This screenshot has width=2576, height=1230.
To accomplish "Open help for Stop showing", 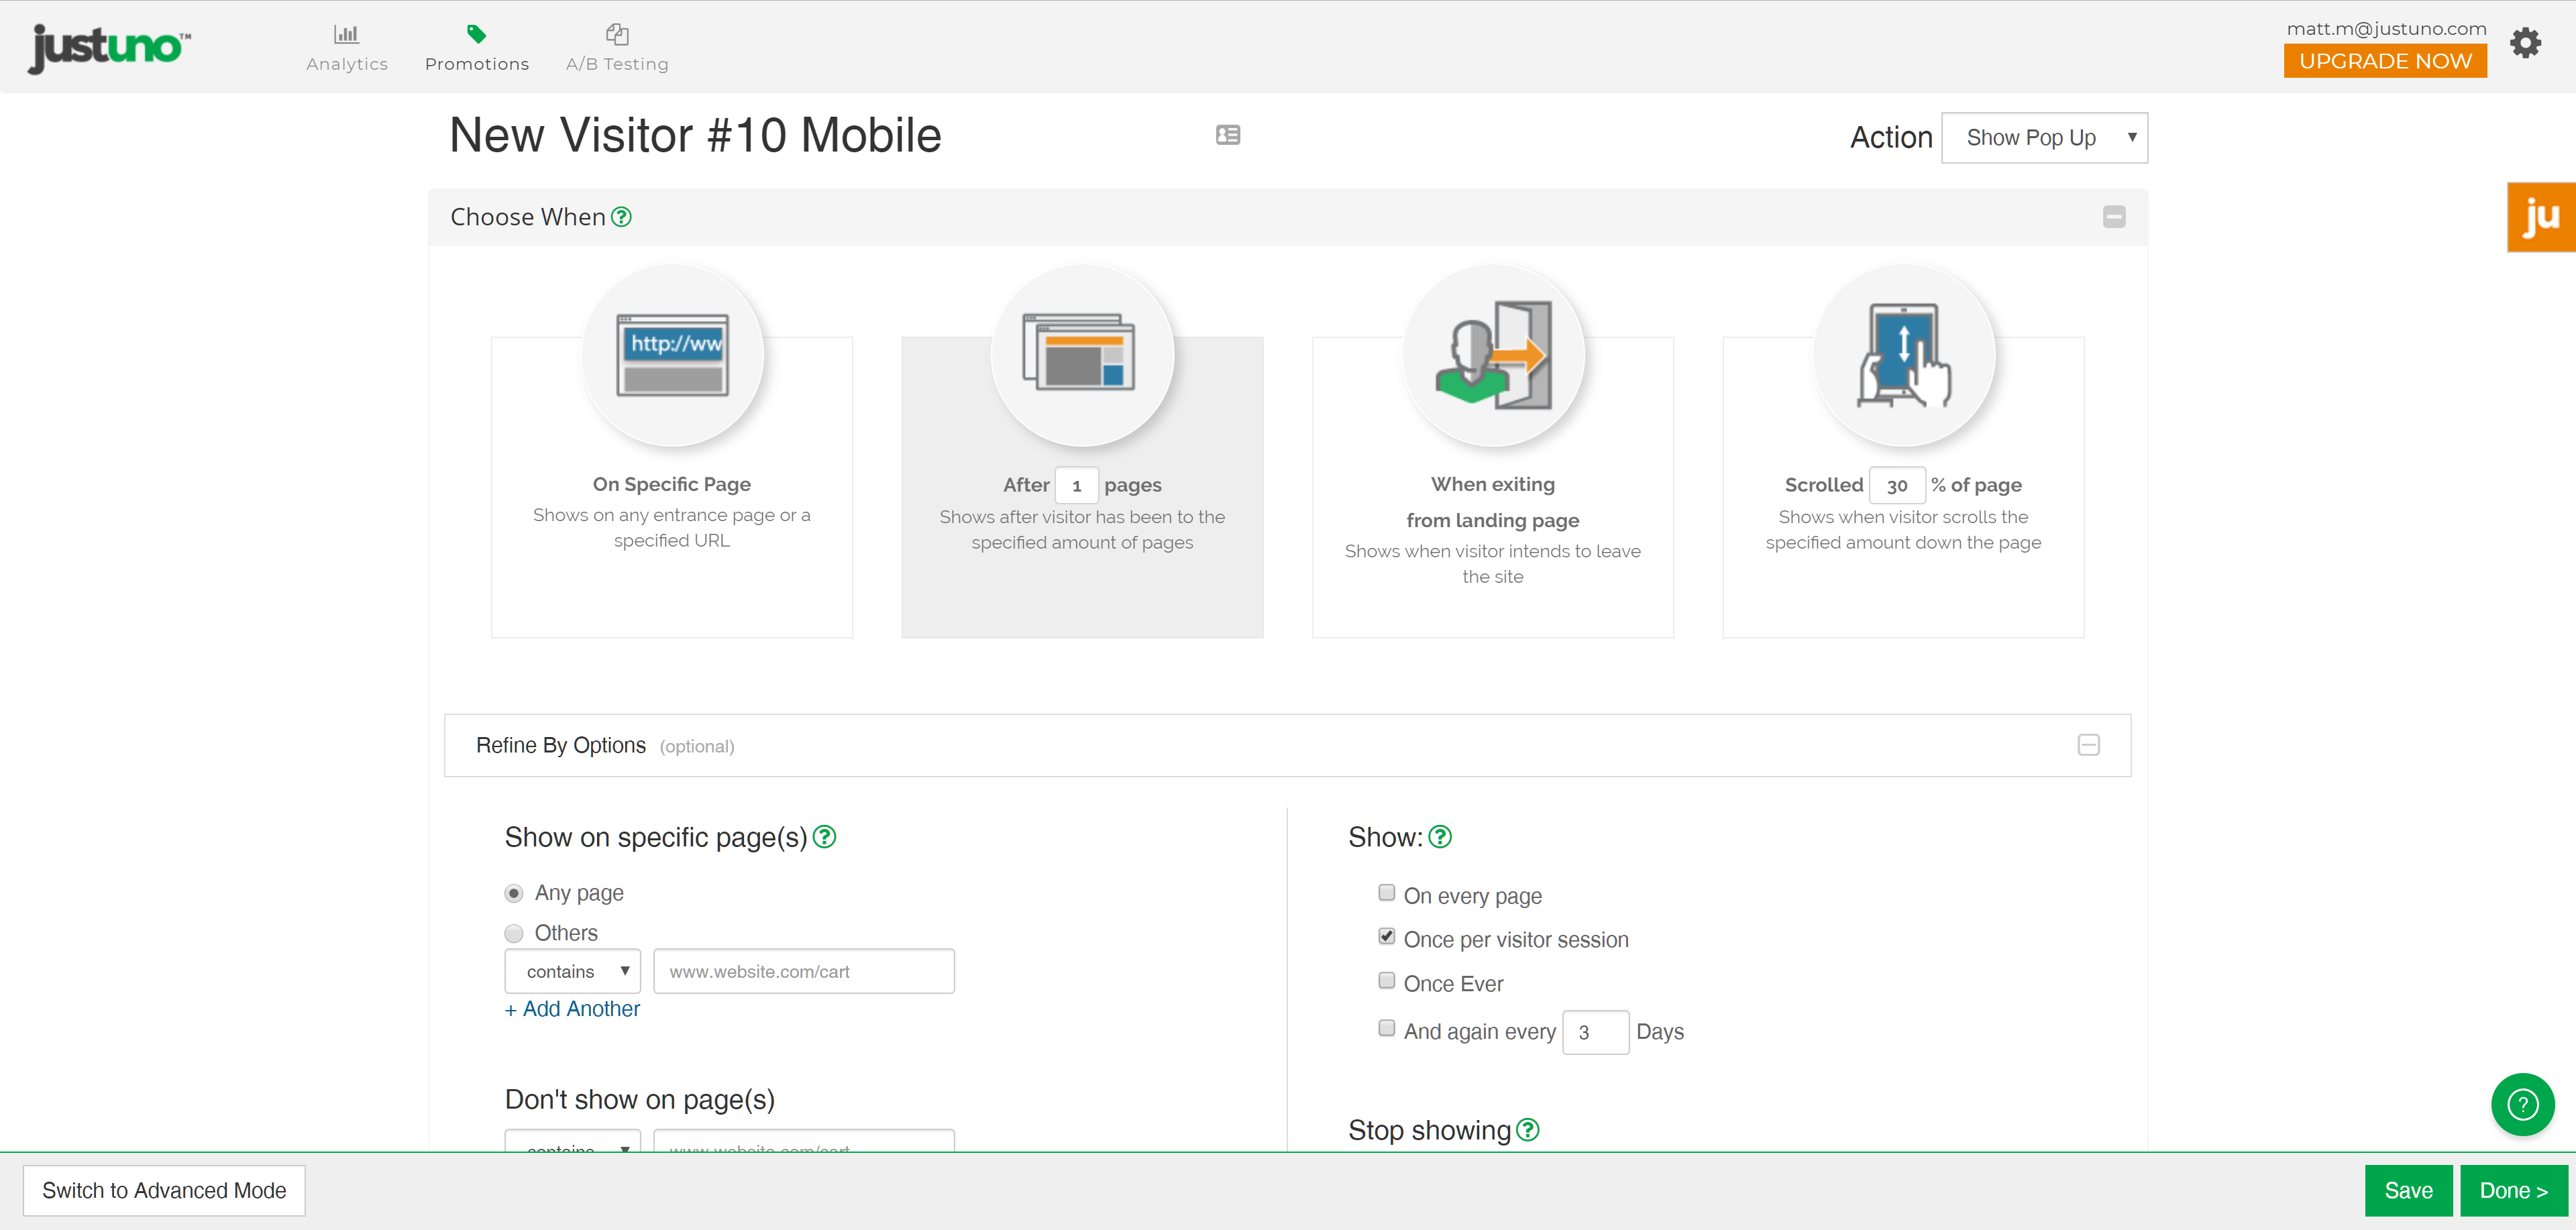I will [1527, 1130].
